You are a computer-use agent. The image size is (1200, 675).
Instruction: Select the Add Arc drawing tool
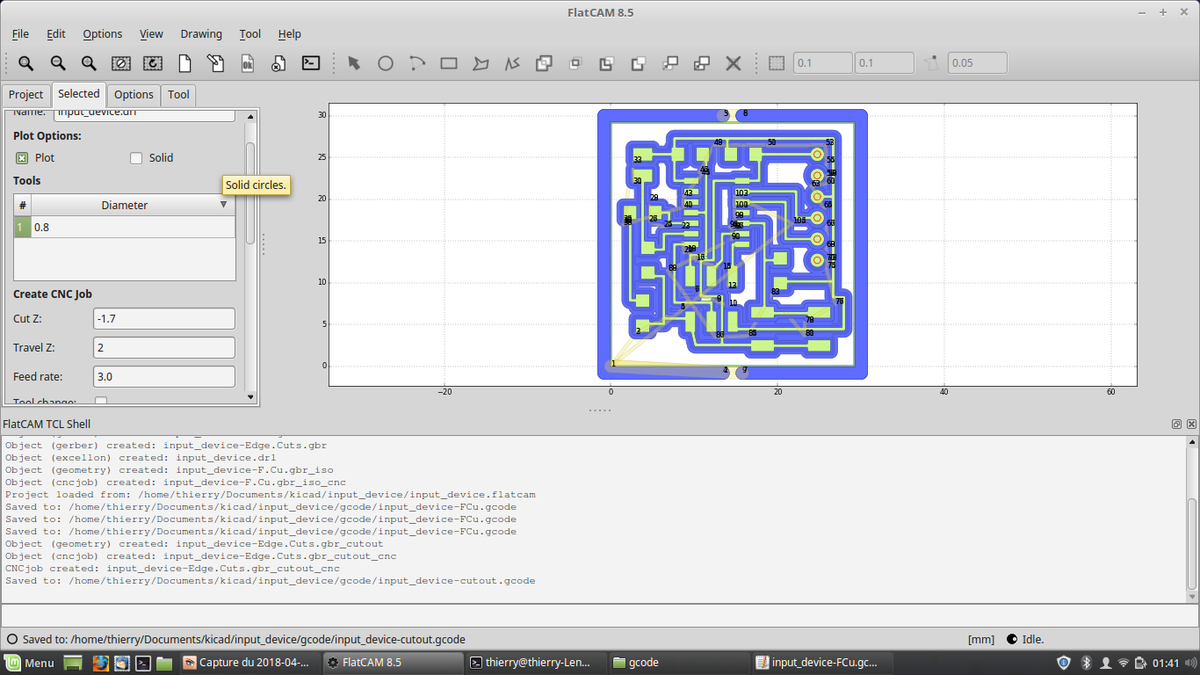point(417,63)
